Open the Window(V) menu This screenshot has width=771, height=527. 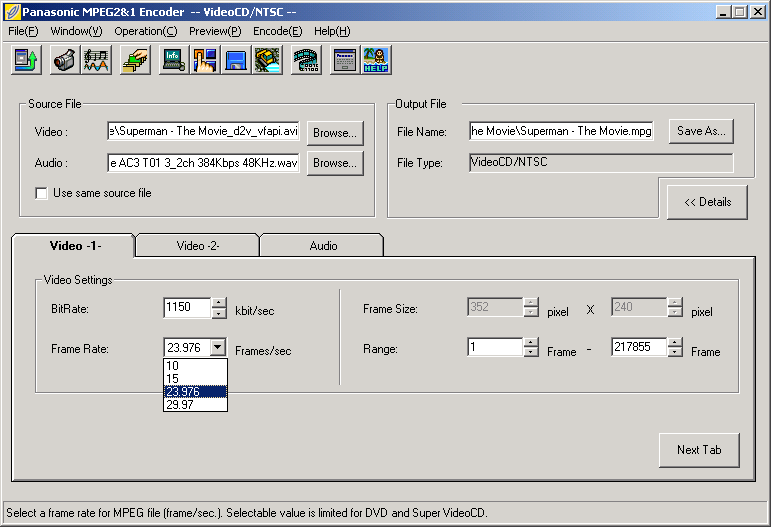(x=76, y=31)
